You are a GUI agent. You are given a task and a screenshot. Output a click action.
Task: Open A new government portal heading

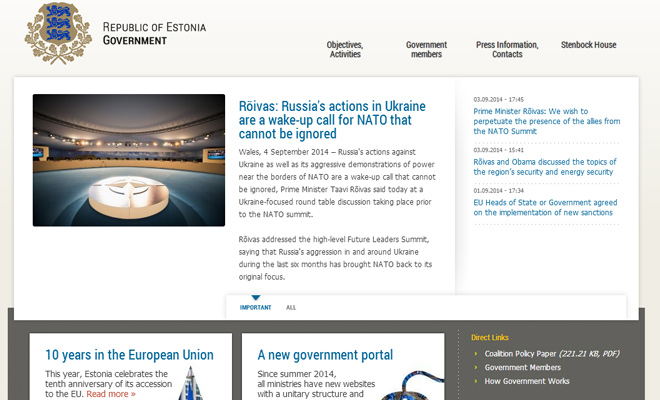click(325, 355)
